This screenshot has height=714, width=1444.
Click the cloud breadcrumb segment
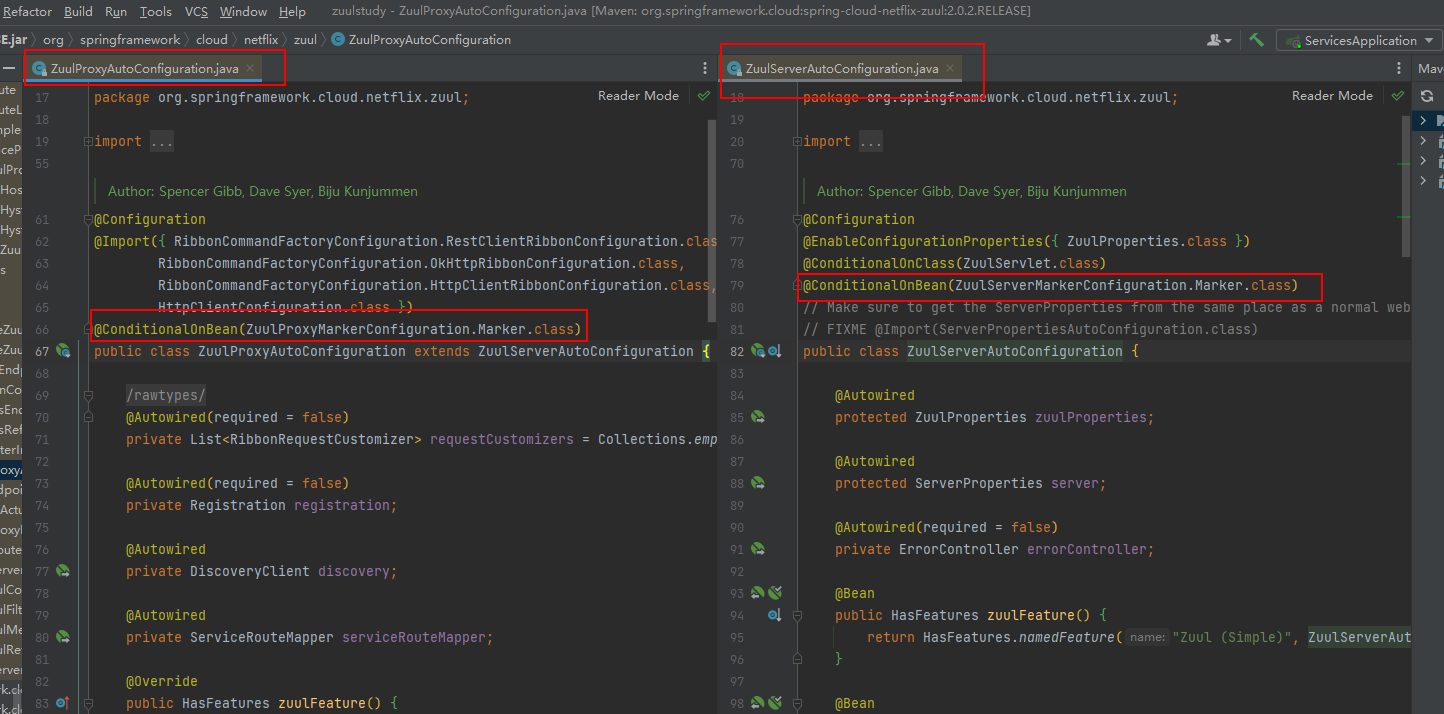point(212,40)
